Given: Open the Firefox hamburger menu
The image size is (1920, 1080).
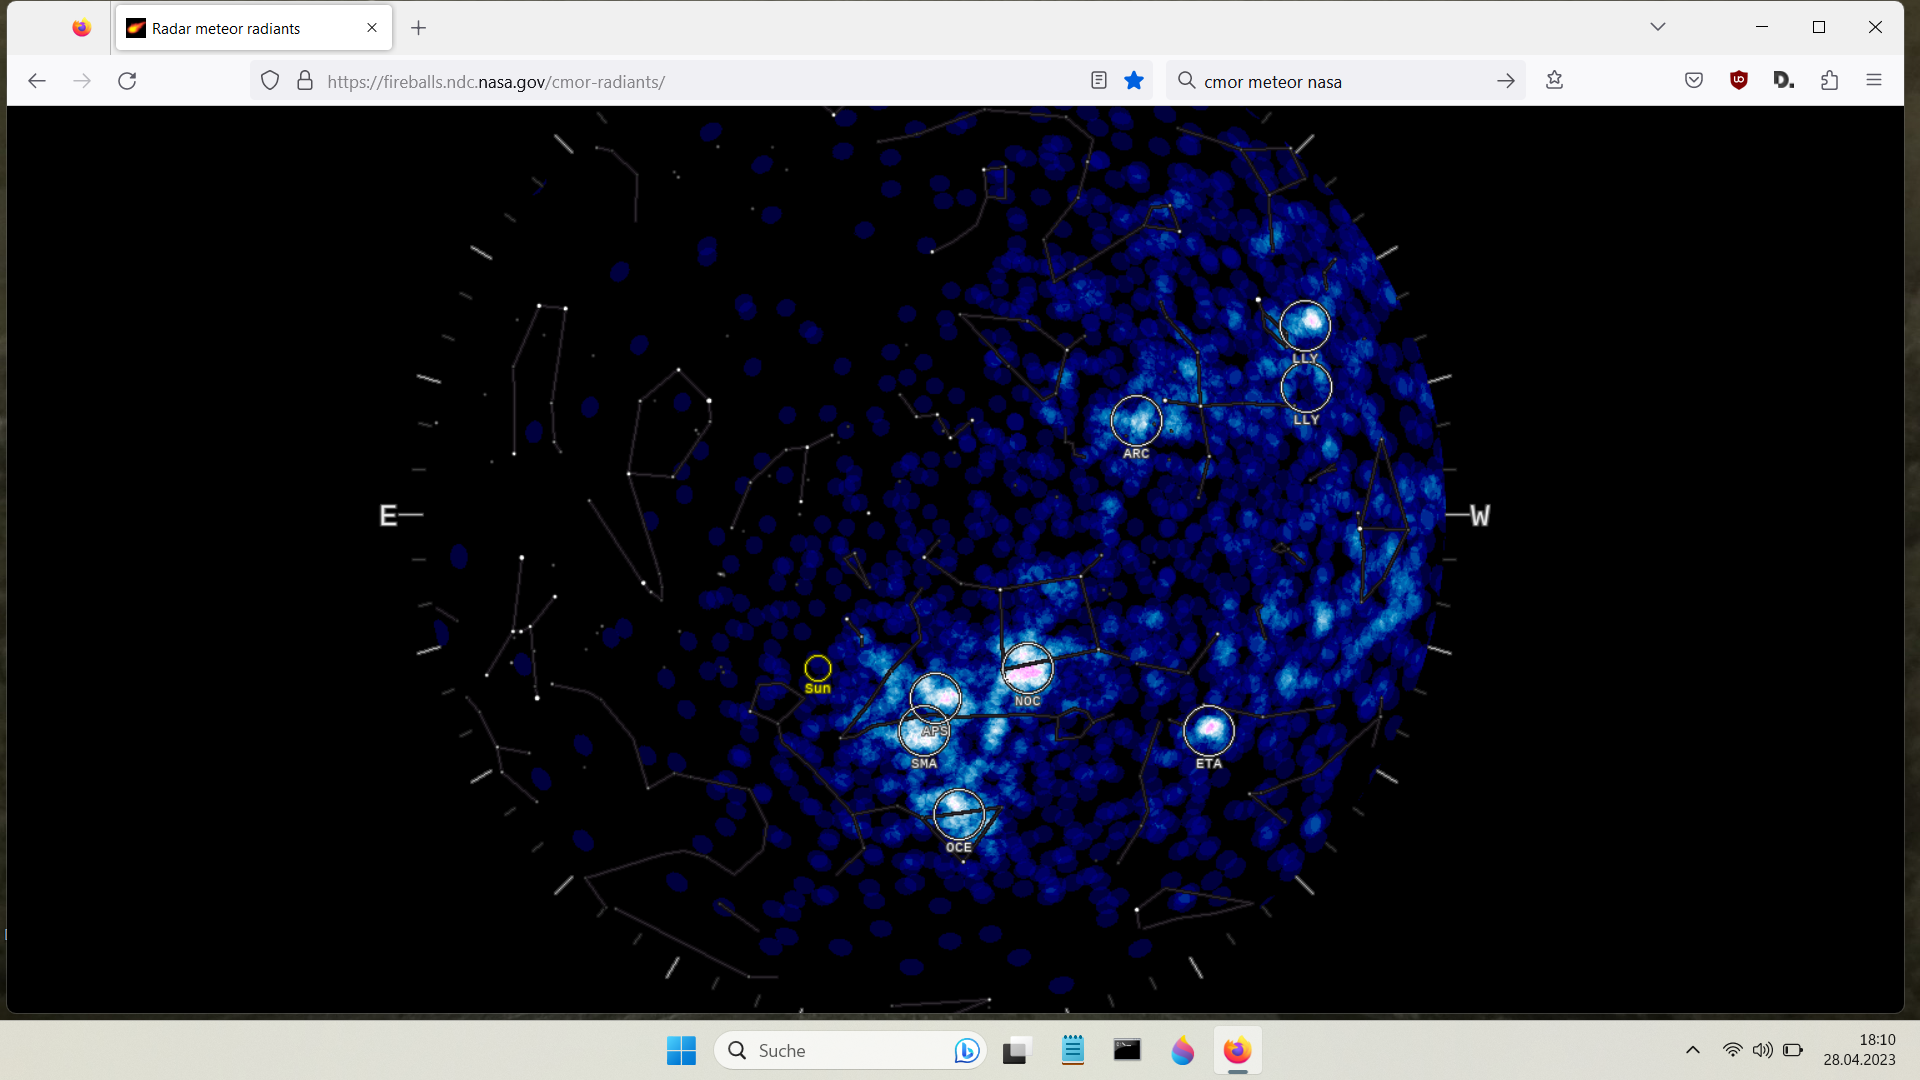Looking at the screenshot, I should click(x=1874, y=81).
